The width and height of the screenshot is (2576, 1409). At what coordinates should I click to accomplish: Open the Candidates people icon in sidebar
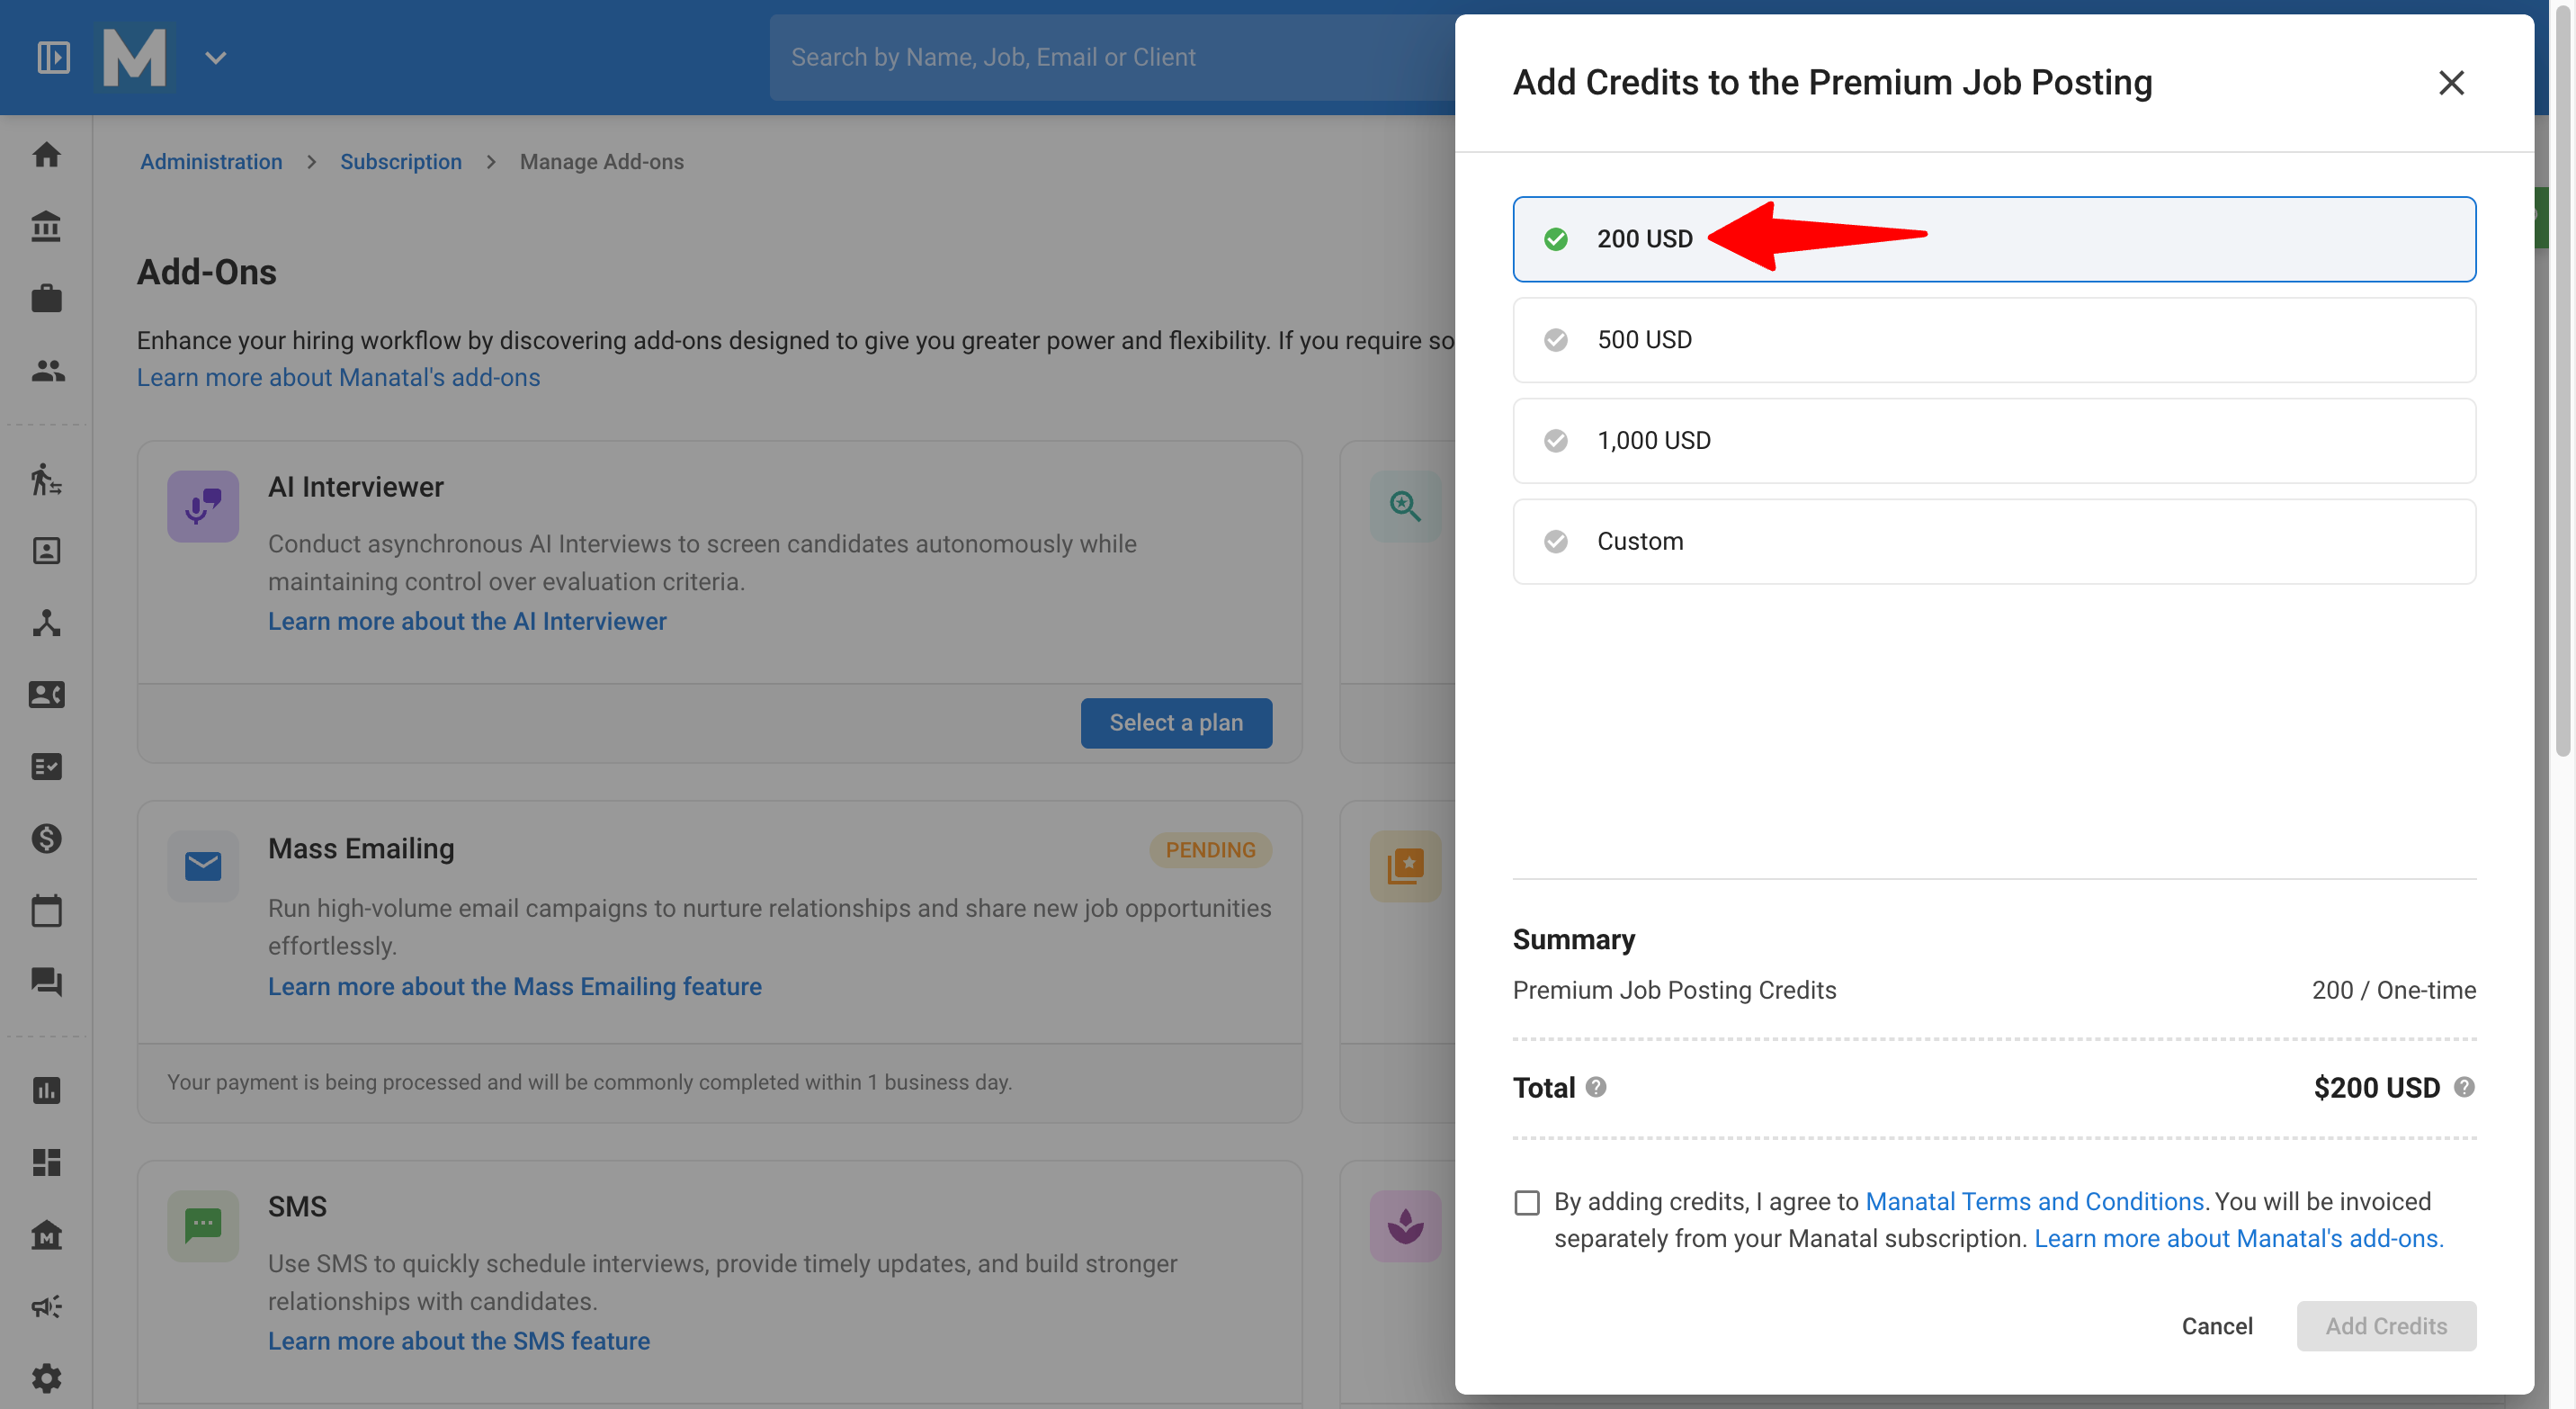click(x=46, y=370)
